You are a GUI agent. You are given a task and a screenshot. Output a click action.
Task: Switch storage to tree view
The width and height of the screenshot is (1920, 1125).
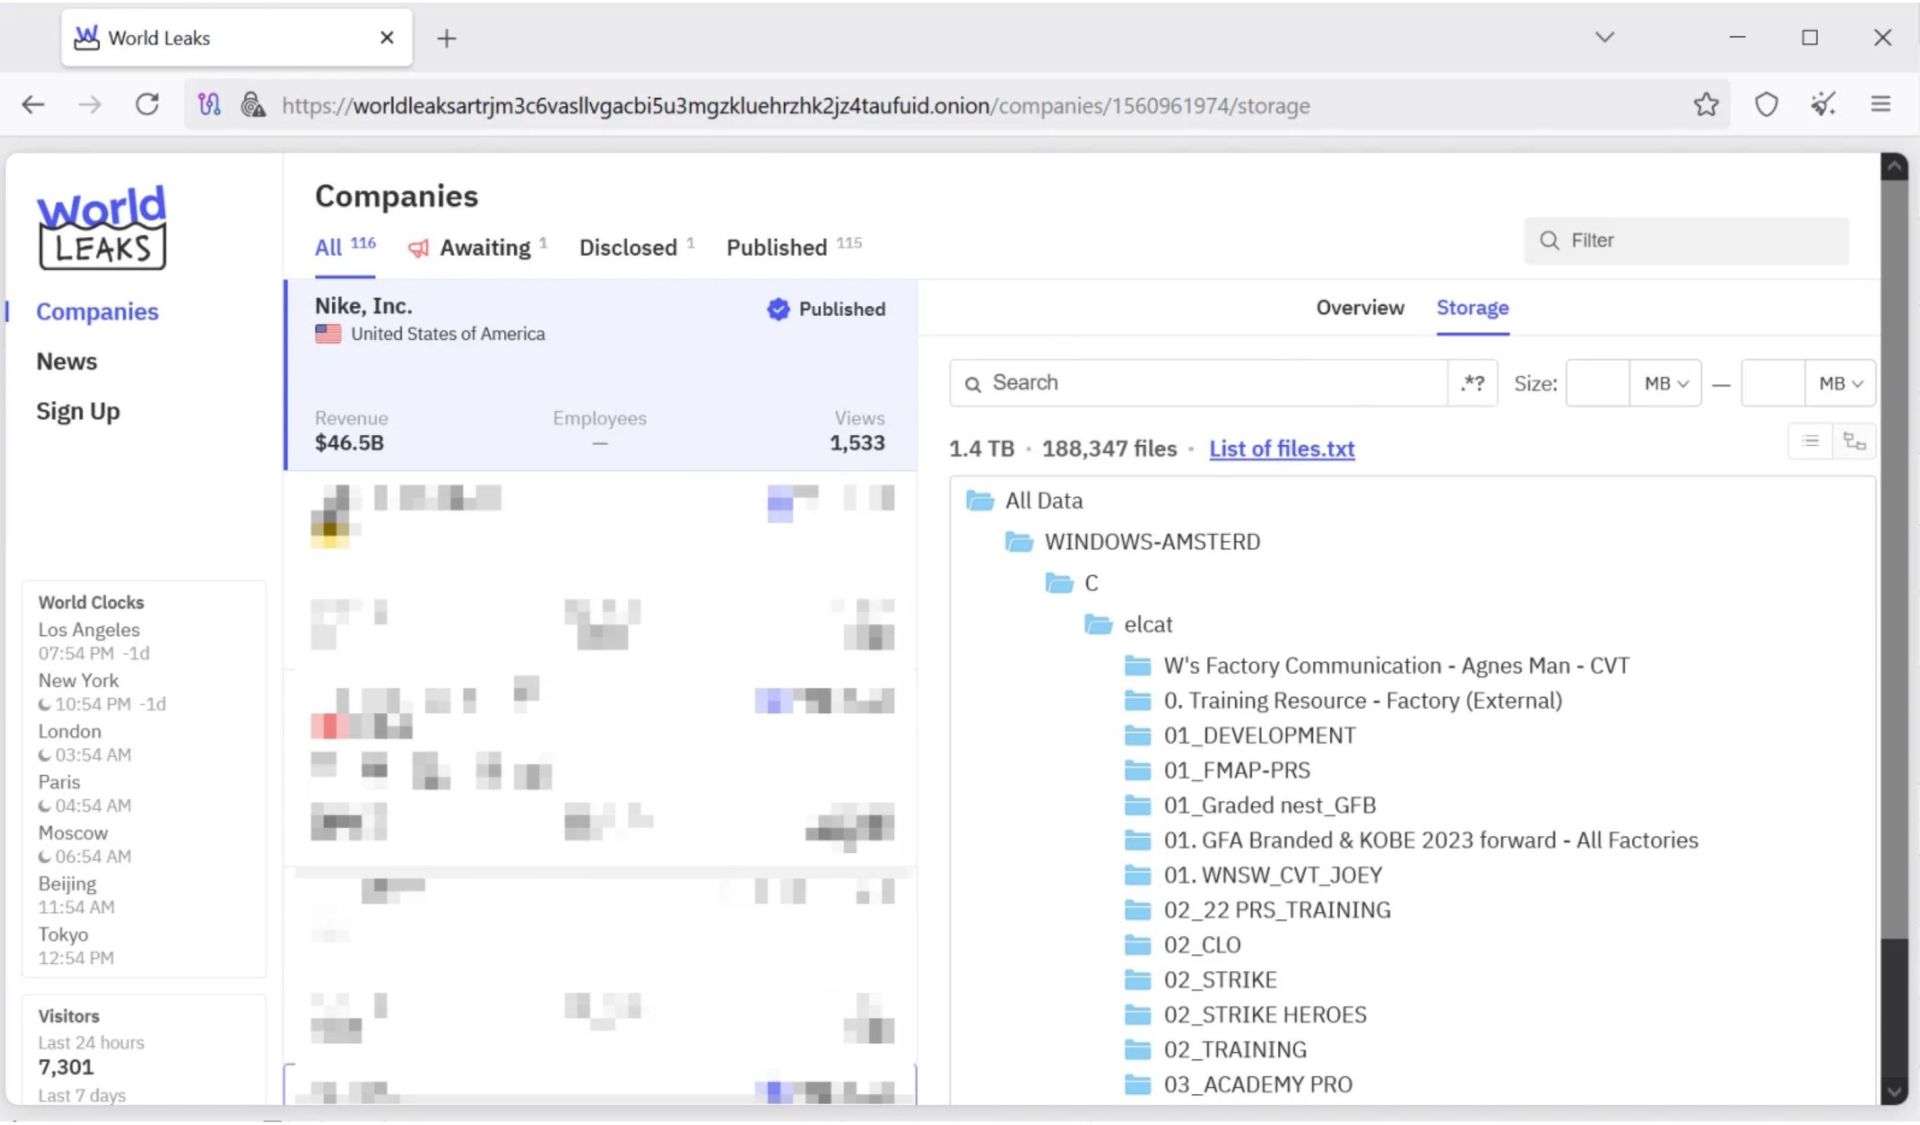[1854, 441]
